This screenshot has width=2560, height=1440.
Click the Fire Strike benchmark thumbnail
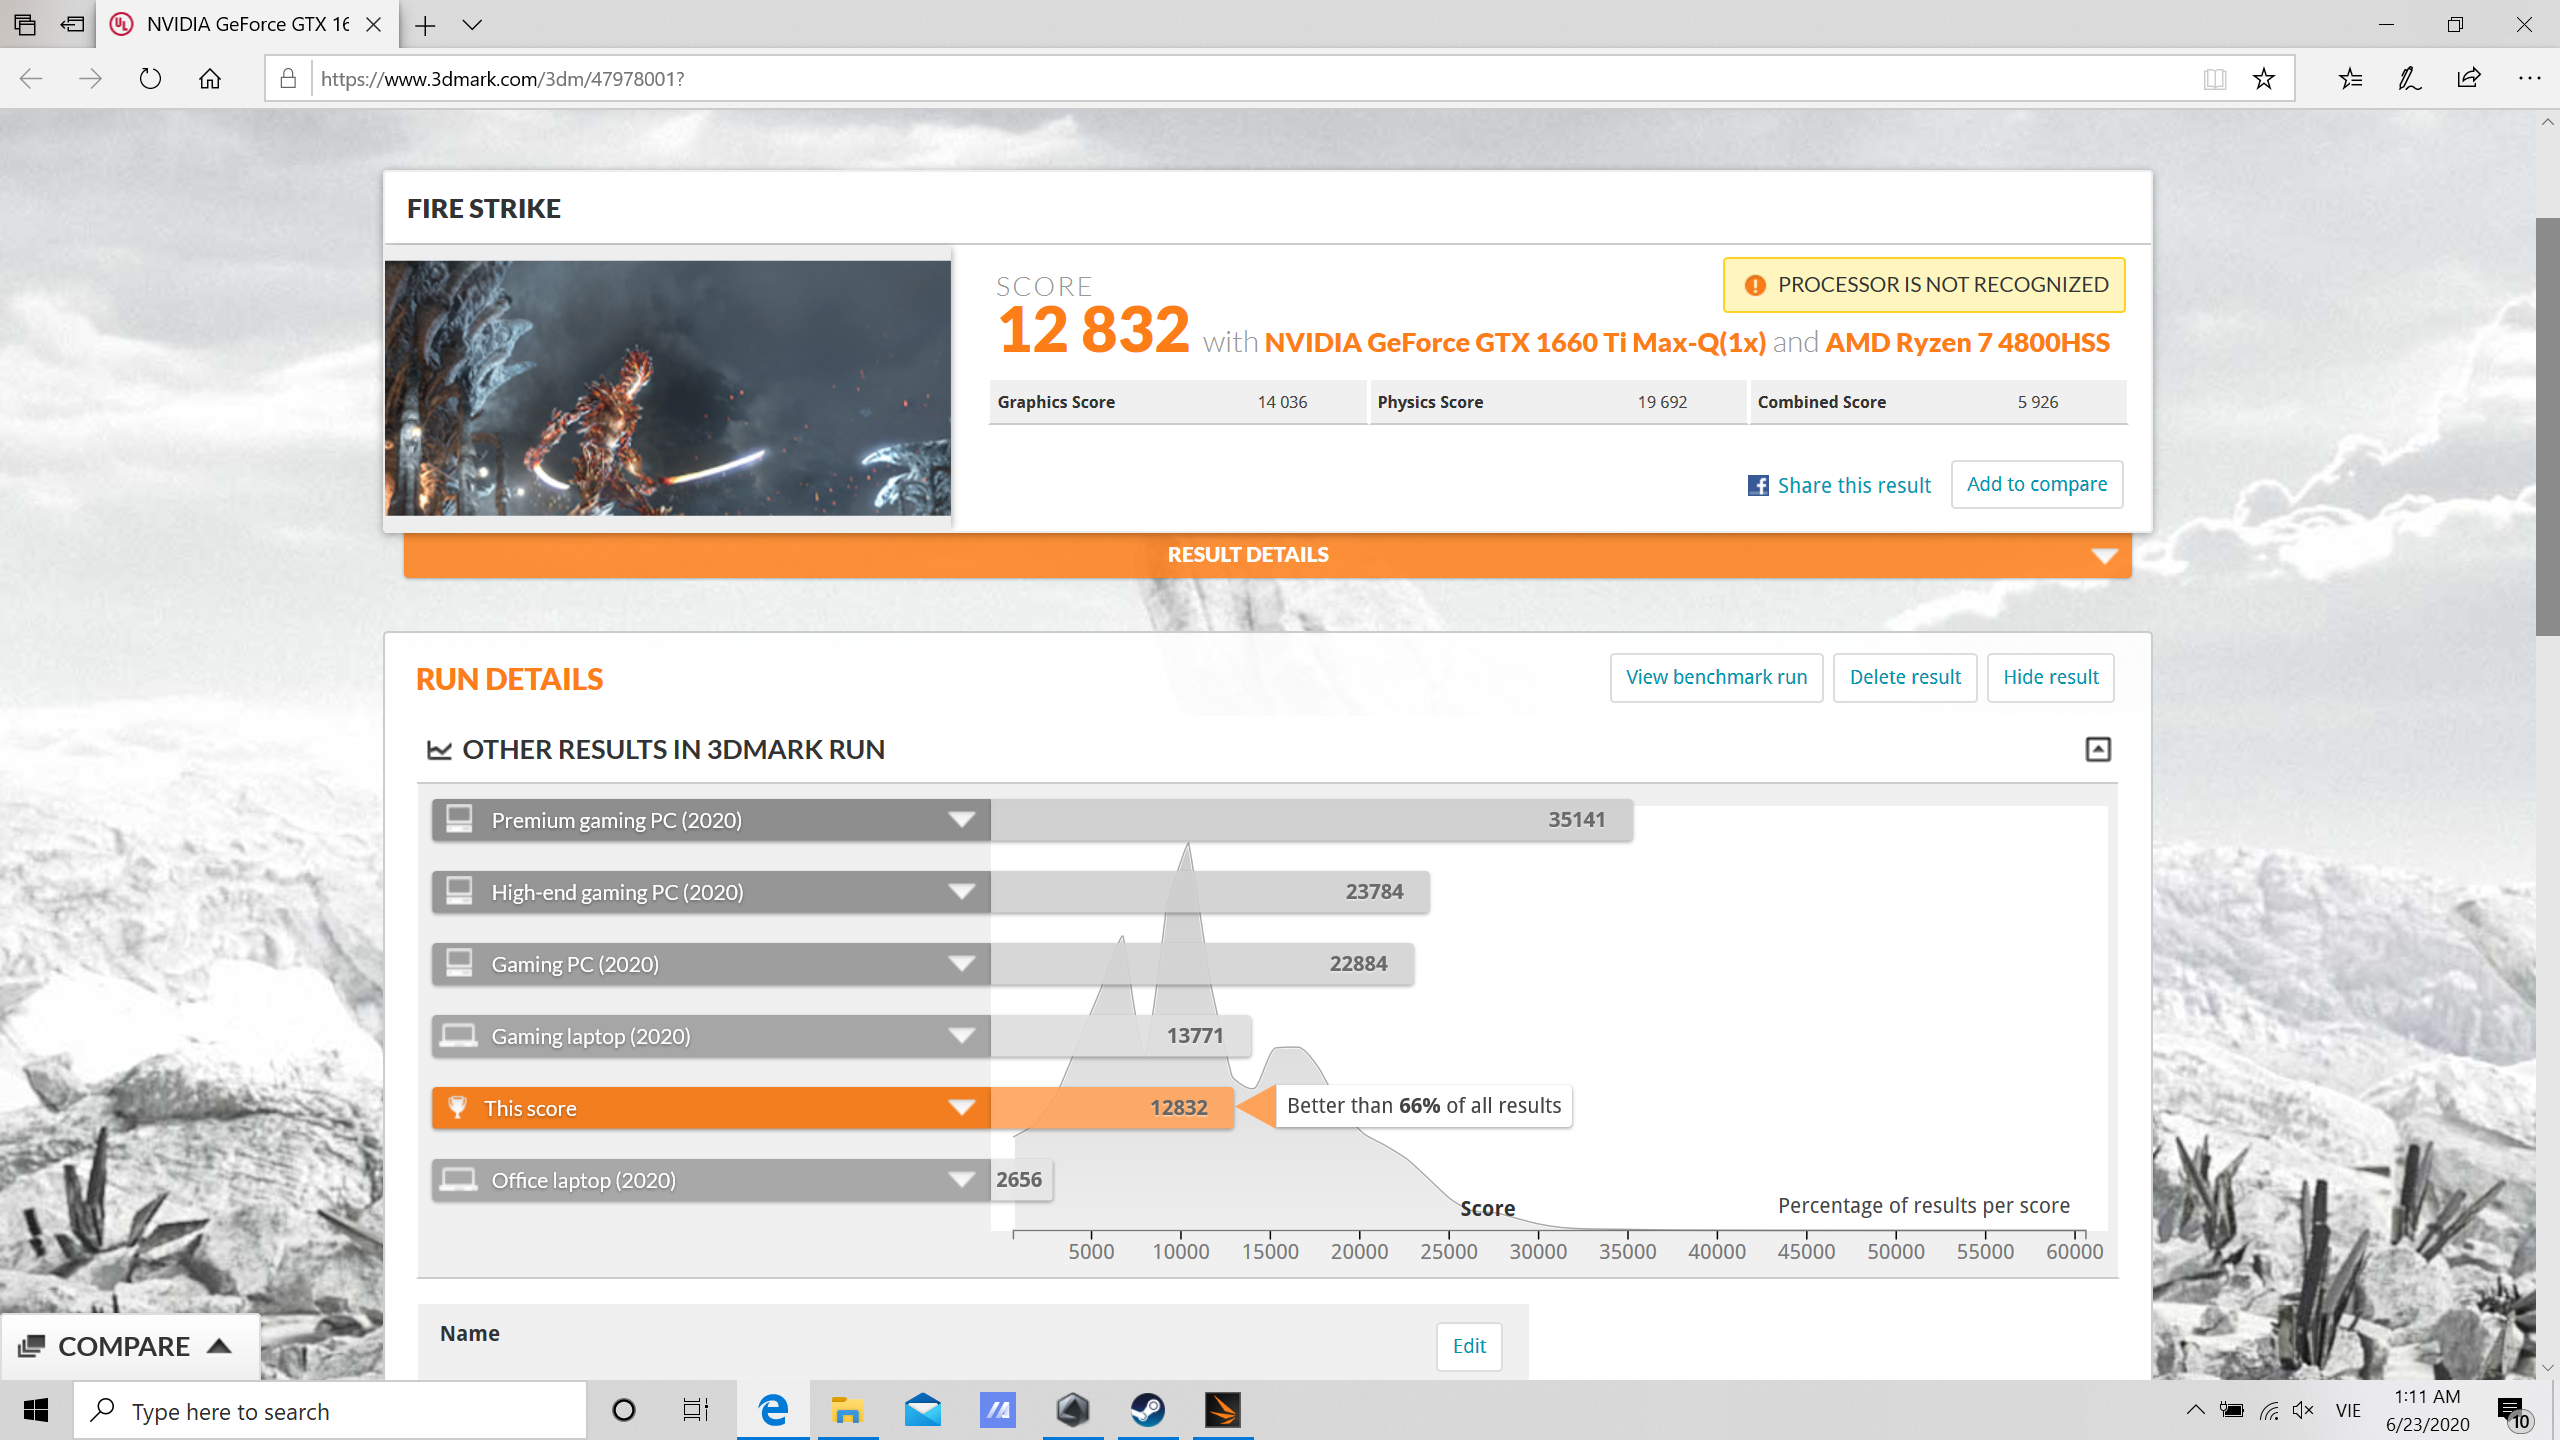pos(668,388)
